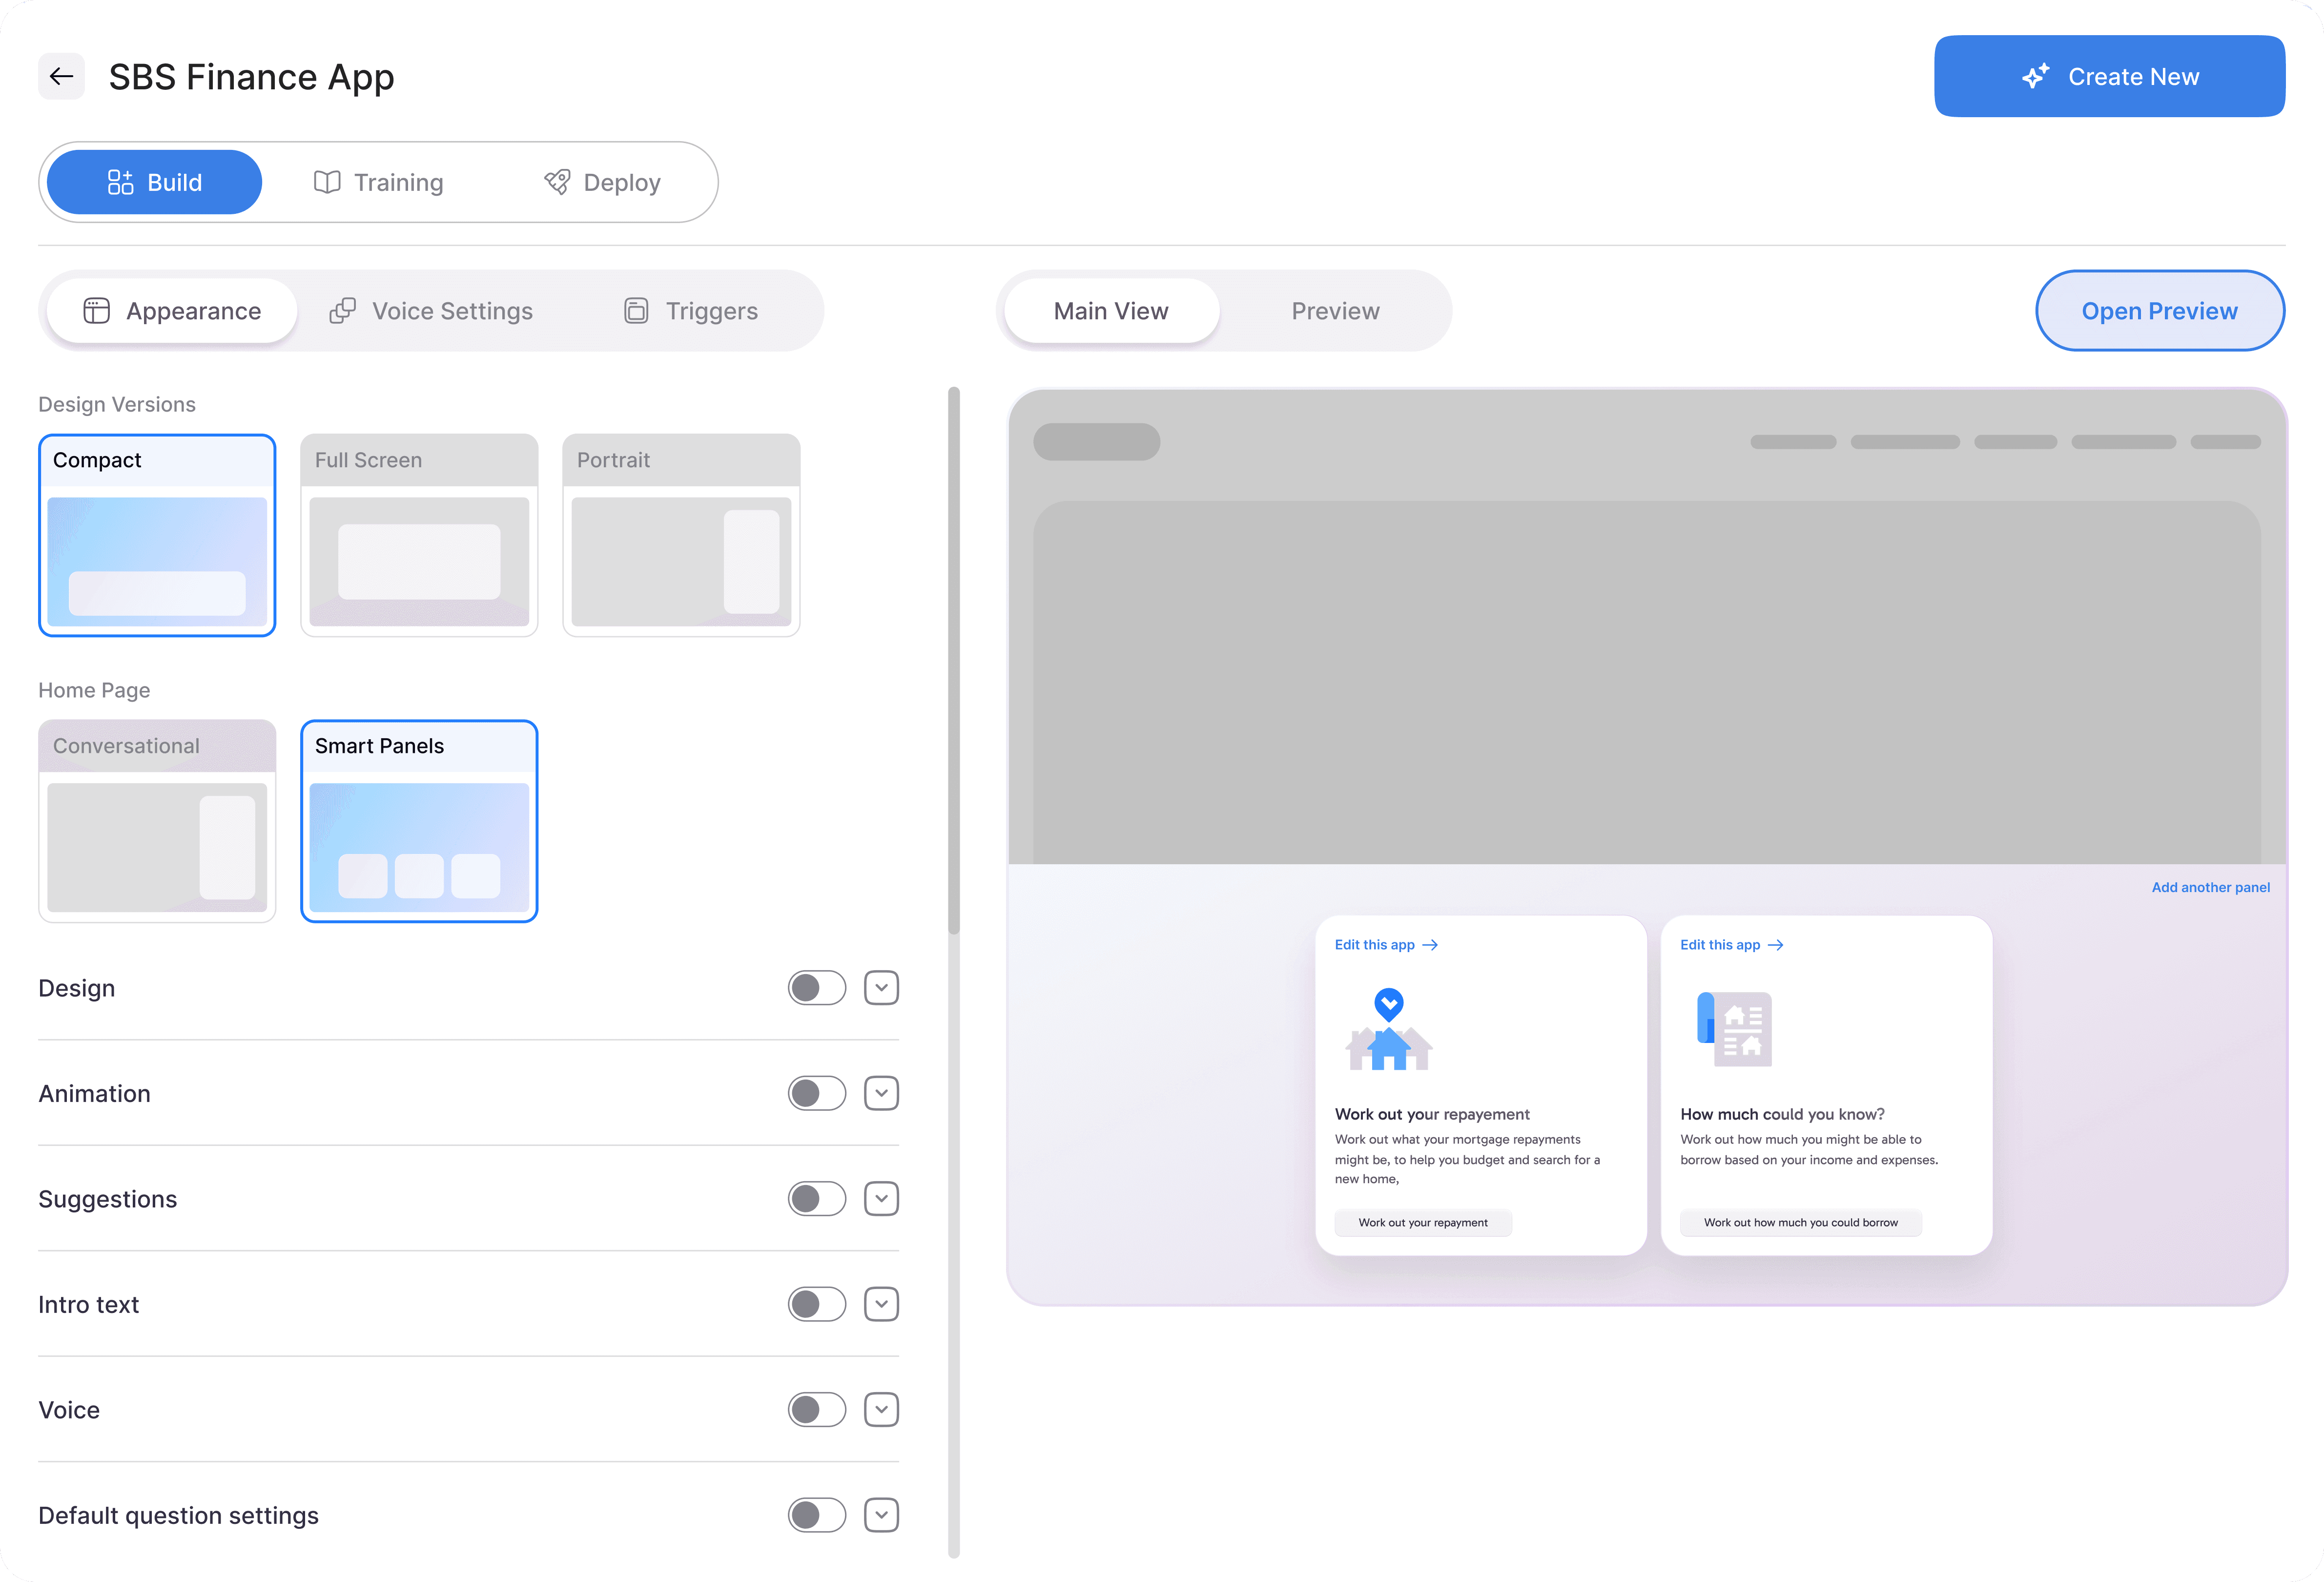
Task: Toggle the Design switch
Action: tap(816, 988)
